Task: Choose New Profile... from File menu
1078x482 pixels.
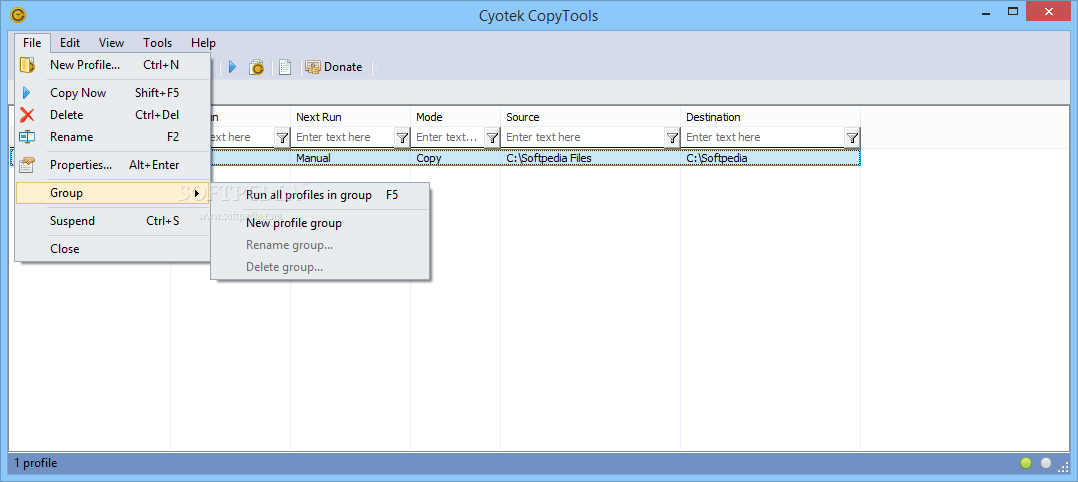Action: tap(113, 65)
